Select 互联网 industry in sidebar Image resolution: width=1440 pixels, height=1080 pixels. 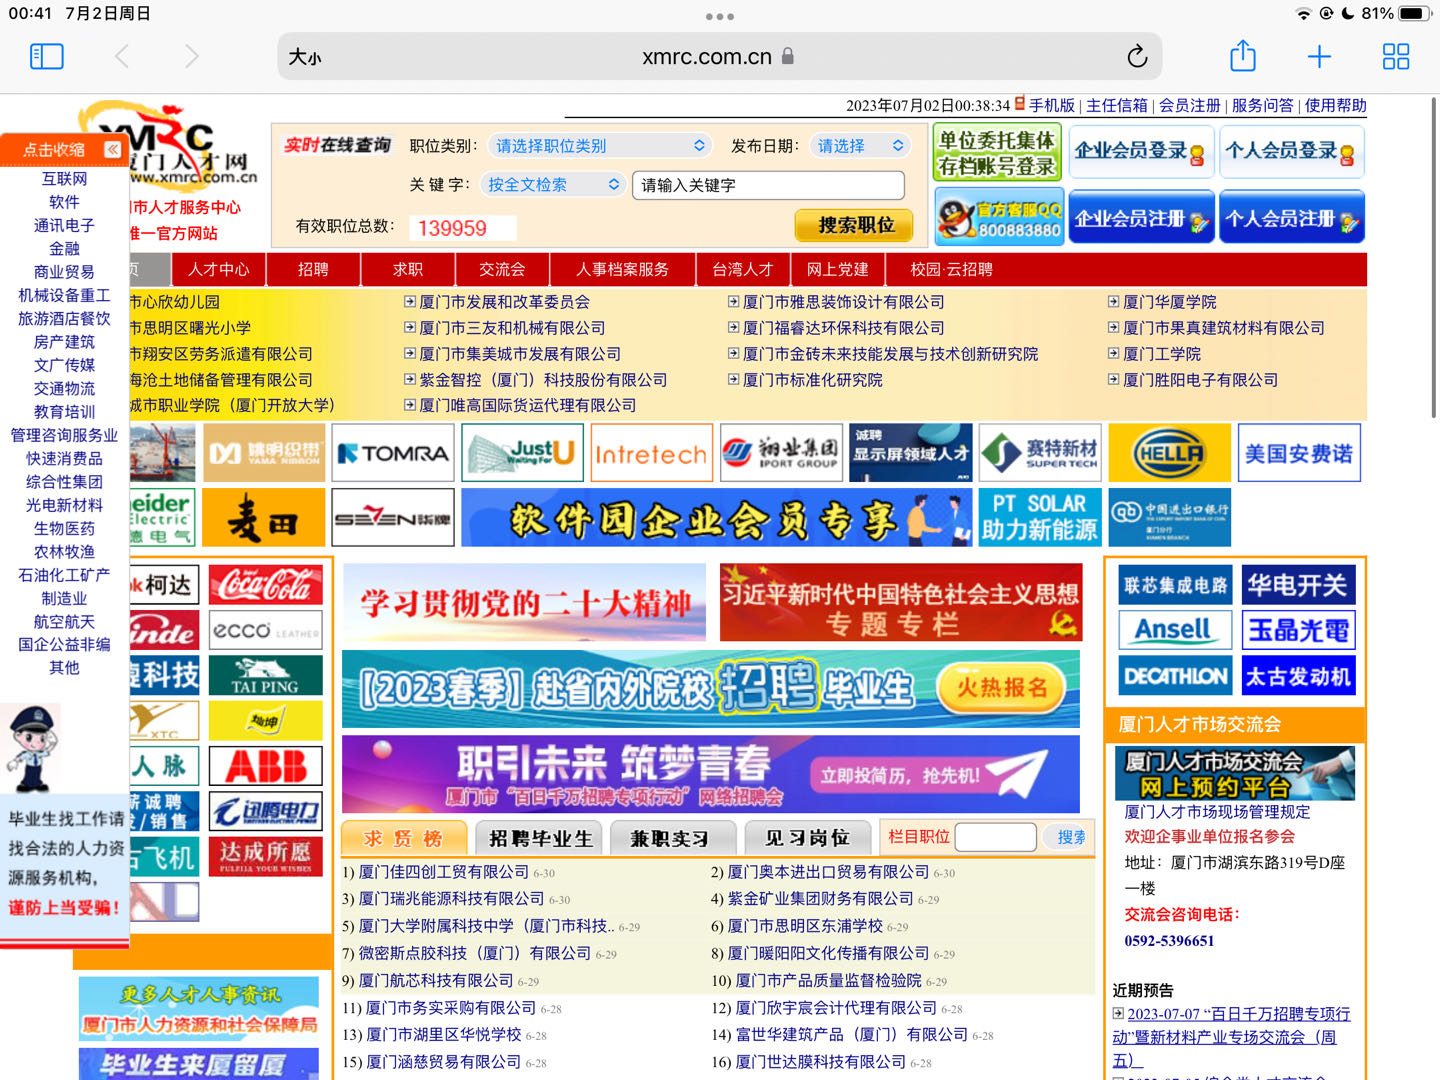[64, 178]
